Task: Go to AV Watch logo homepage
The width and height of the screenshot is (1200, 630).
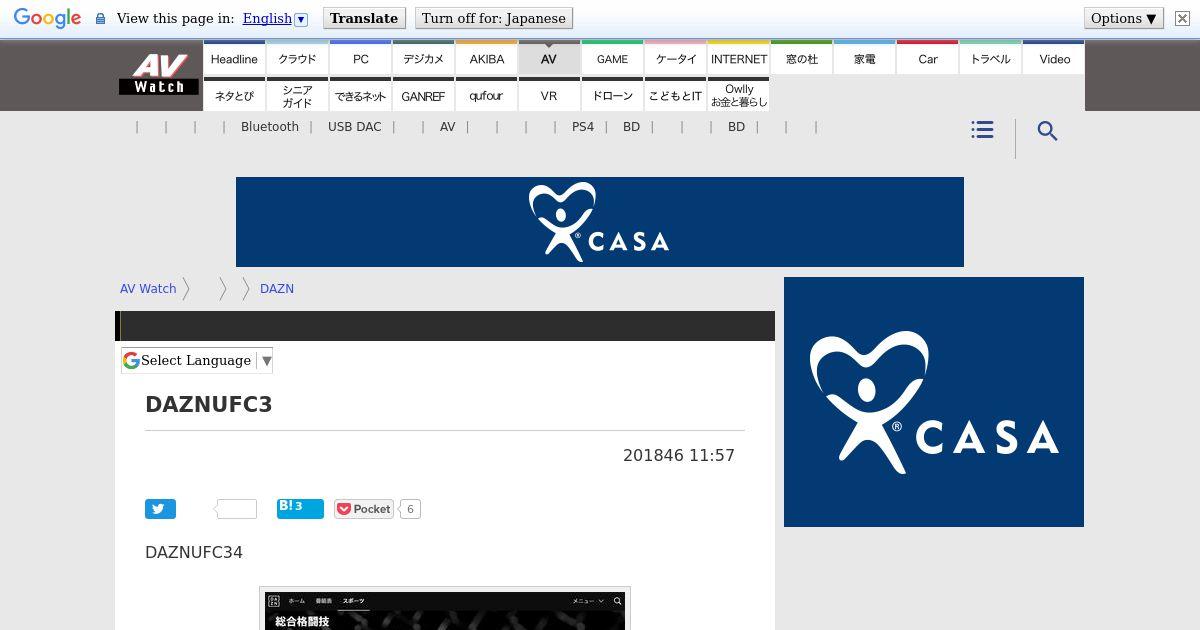Action: tap(159, 75)
